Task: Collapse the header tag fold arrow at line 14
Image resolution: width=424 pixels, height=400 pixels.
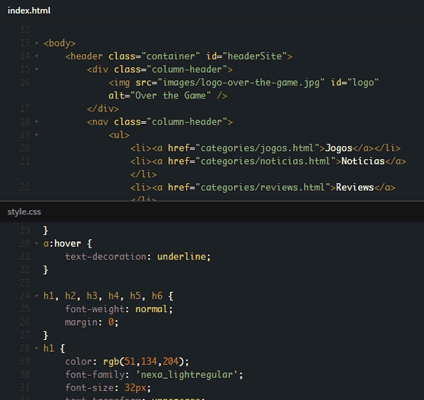Action: pos(37,56)
